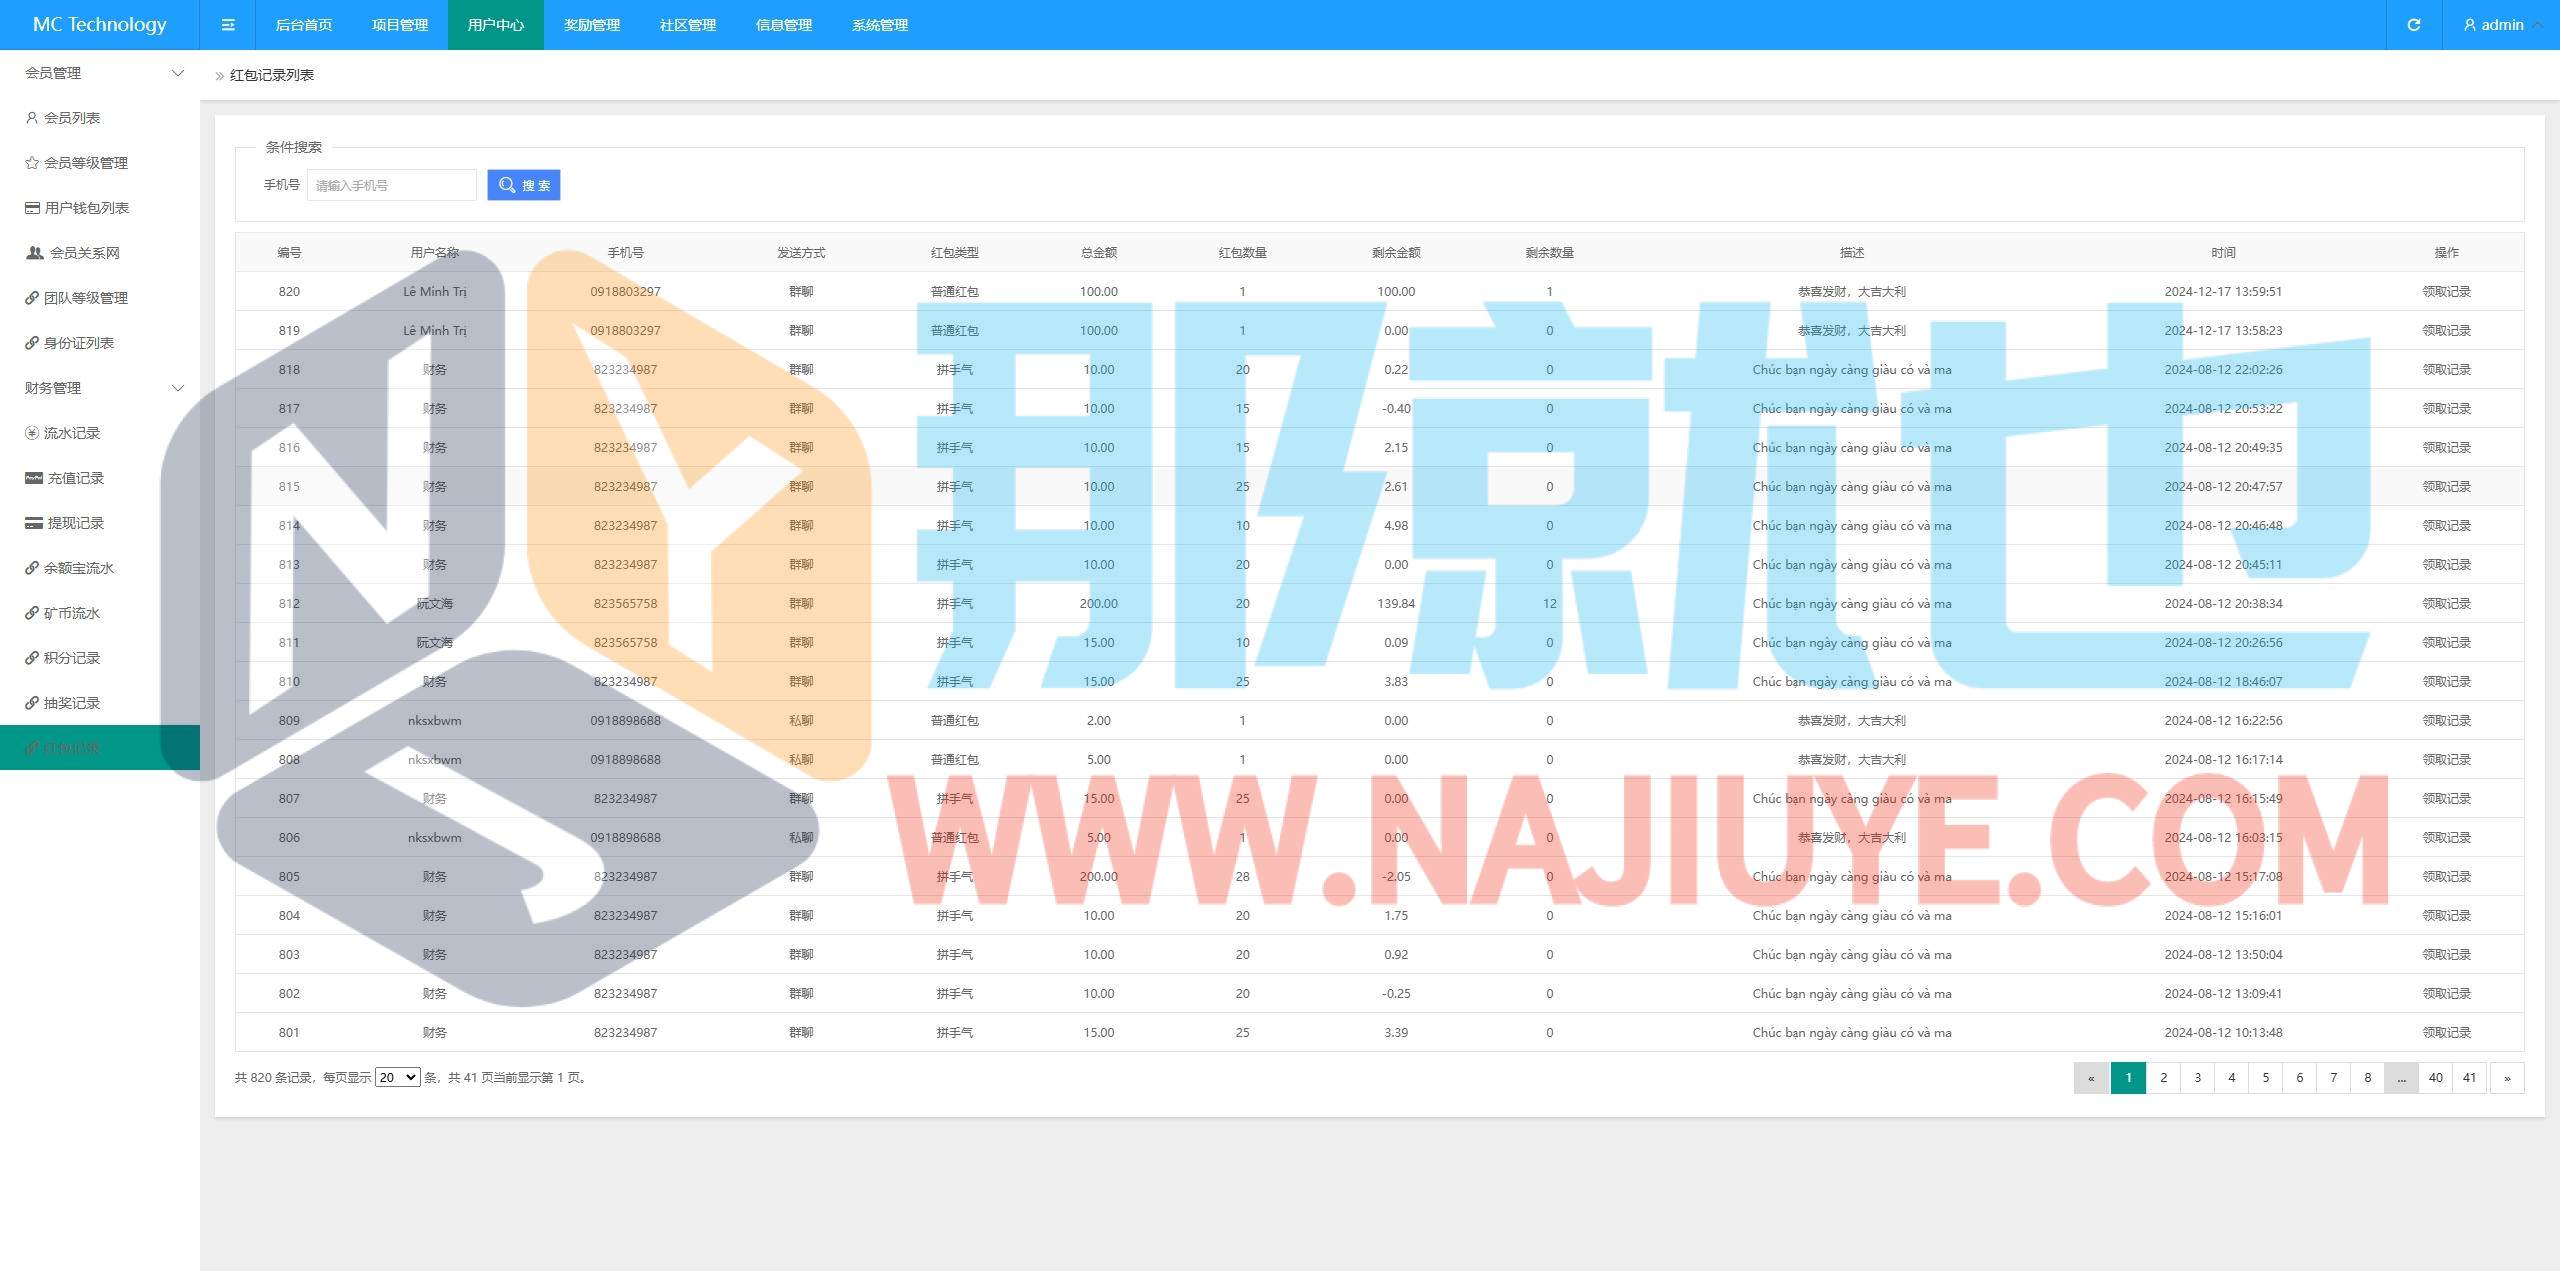Click the refresh icon in top bar
Screen dimensions: 2560x1271
[x=2413, y=25]
